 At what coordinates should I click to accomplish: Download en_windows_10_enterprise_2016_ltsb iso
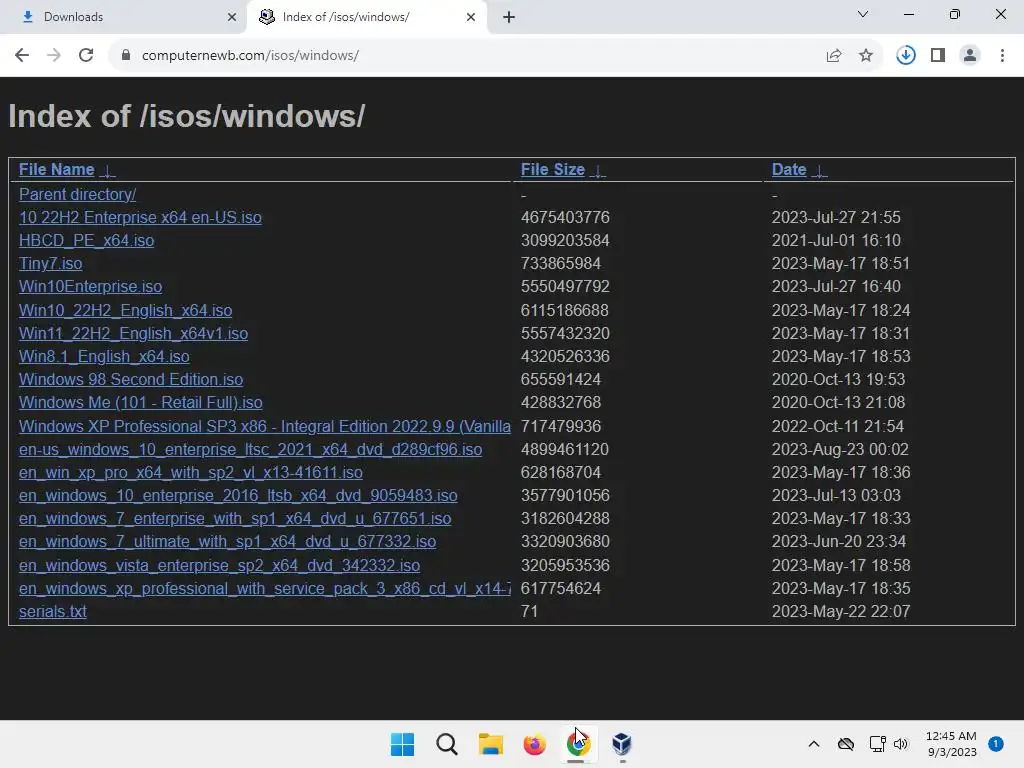pos(238,496)
